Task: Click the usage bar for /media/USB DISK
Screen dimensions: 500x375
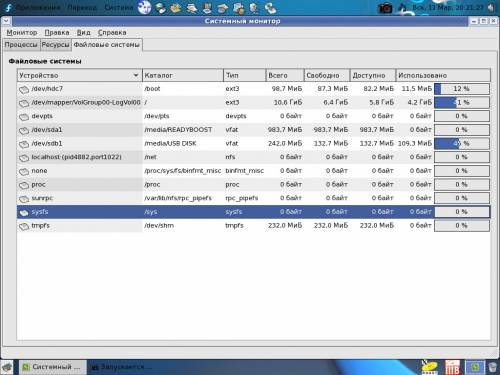Action: point(462,144)
